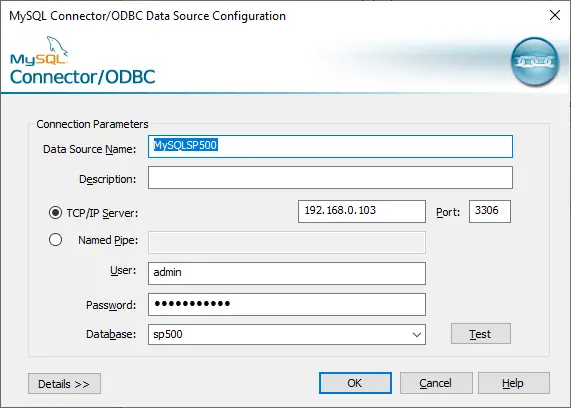Test the connection with the Test button
The width and height of the screenshot is (571, 408).
click(481, 333)
